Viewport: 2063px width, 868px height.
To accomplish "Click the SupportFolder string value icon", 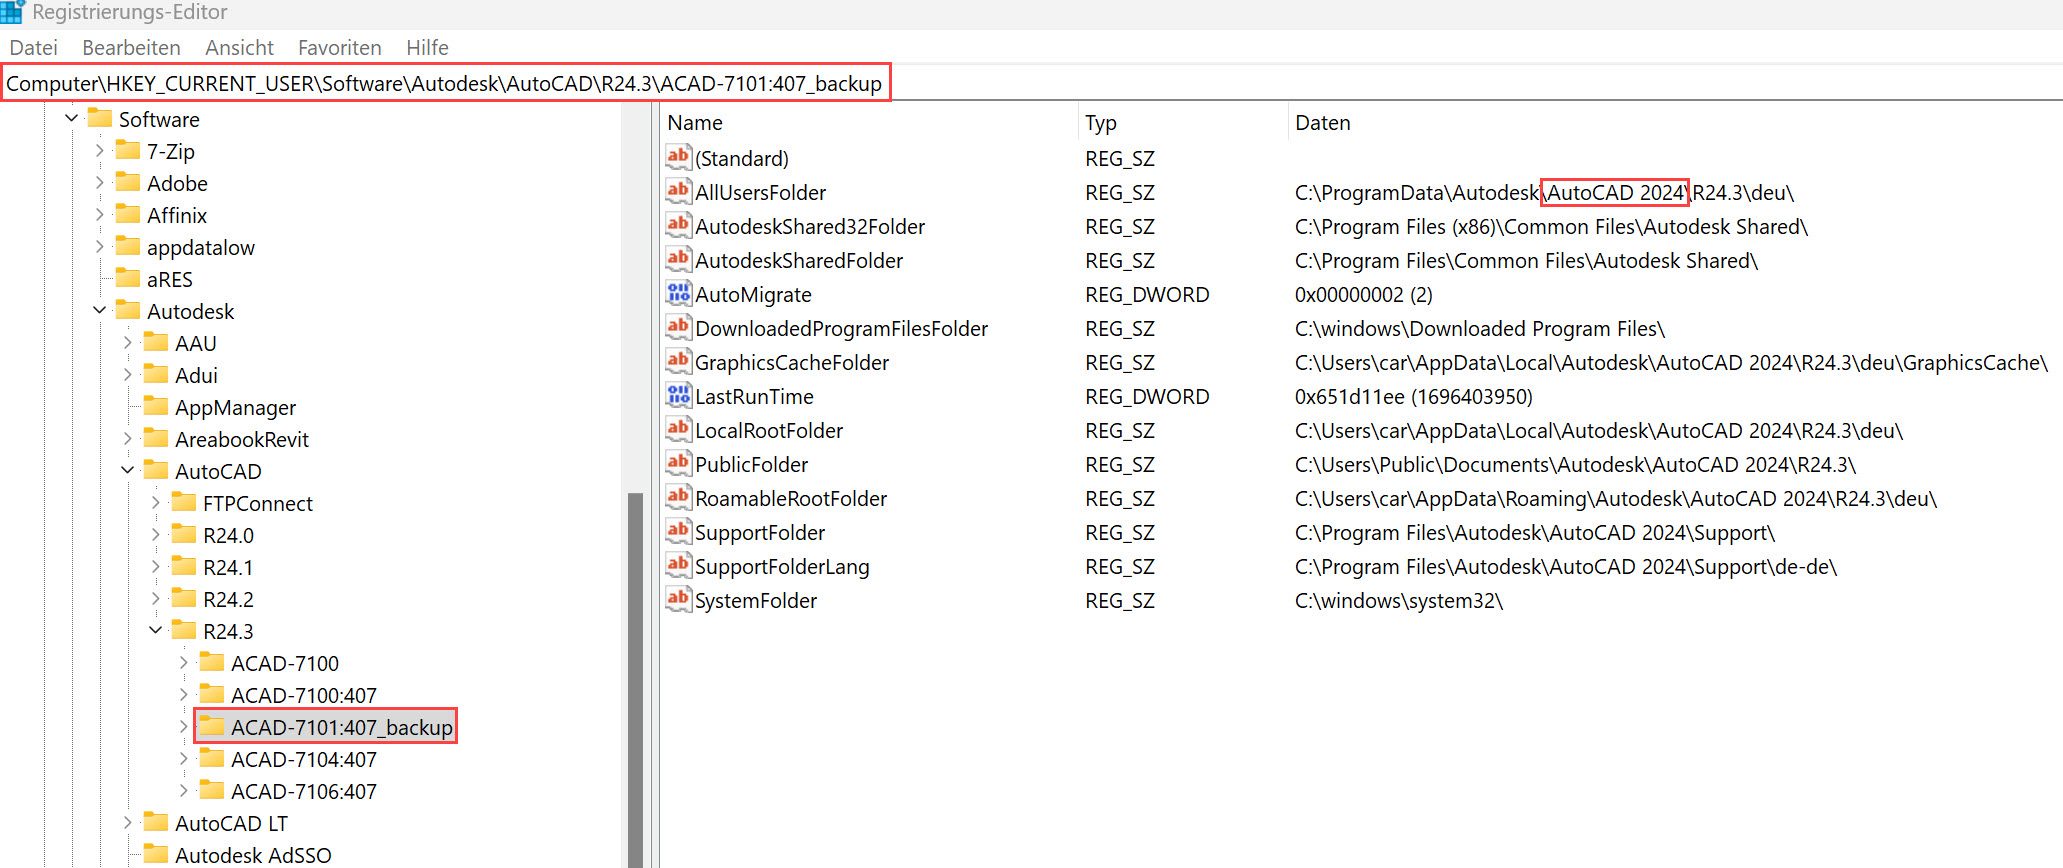I will 678,531.
